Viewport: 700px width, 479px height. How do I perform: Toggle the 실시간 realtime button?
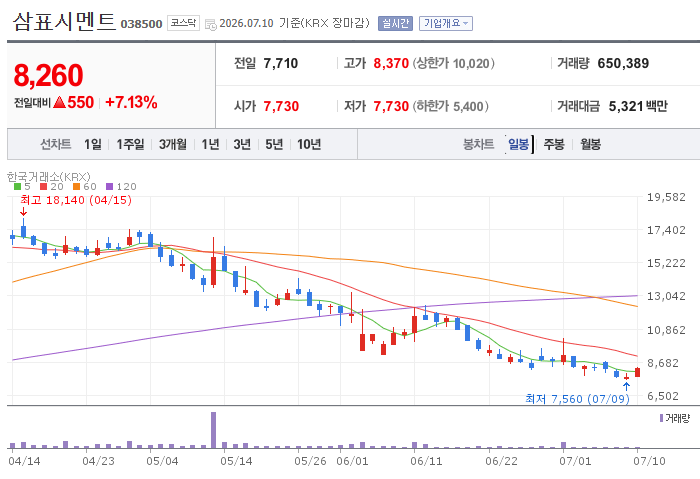pyautogui.click(x=395, y=23)
